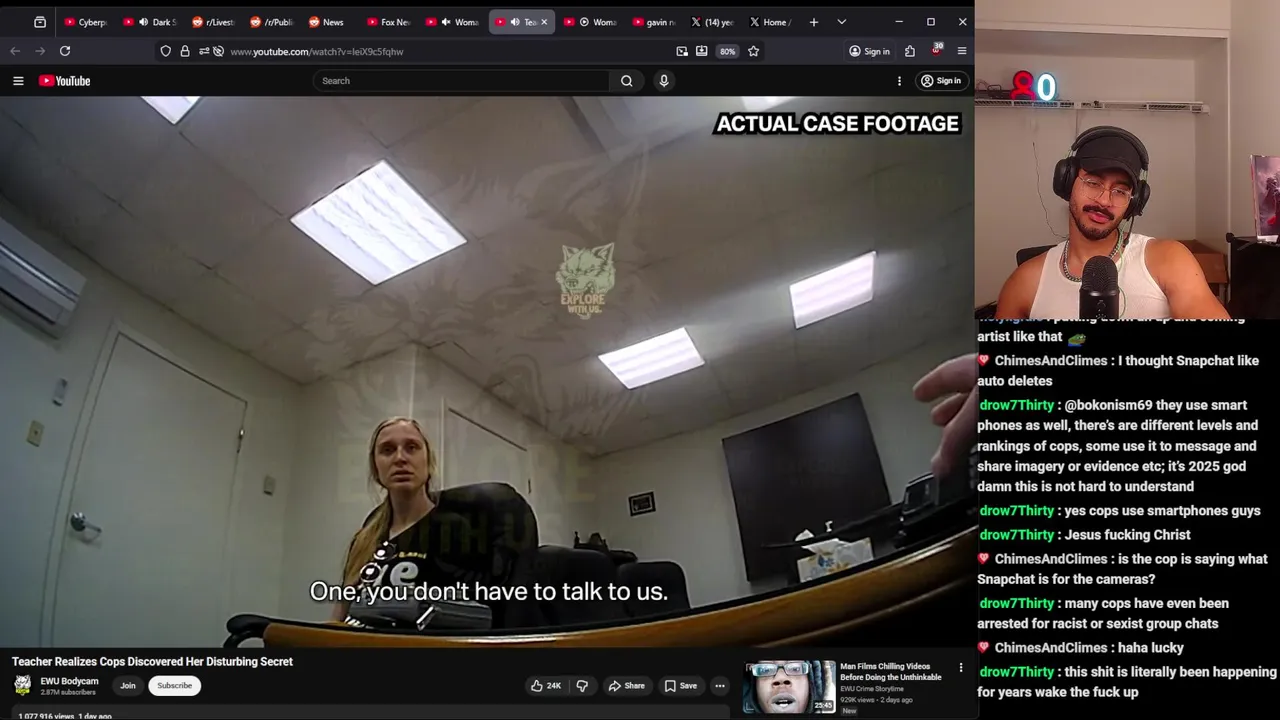Open YouTube guide hamburger menu
This screenshot has width=1280, height=720.
click(x=18, y=81)
